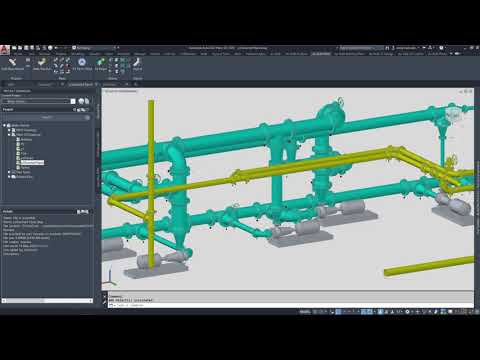
Task: Click the first round icon beside the project dropdown
Action: coord(81,101)
